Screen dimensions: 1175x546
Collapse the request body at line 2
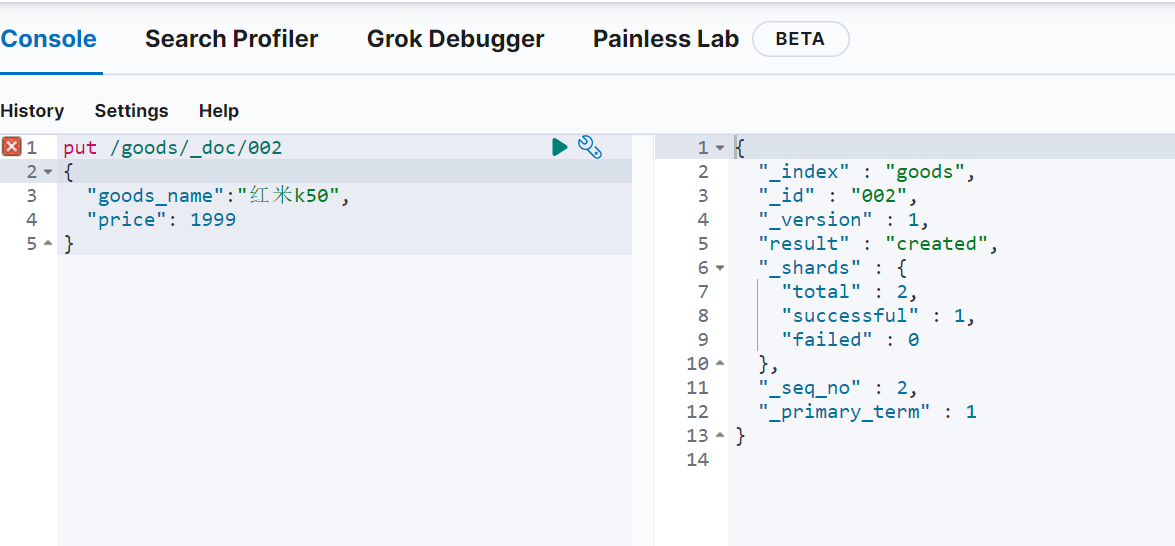coord(48,172)
